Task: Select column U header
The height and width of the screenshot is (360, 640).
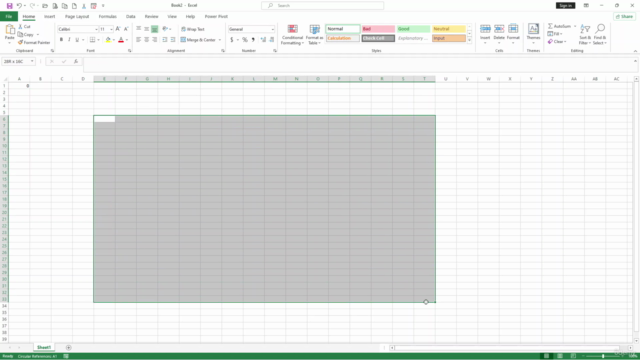Action: tap(446, 79)
